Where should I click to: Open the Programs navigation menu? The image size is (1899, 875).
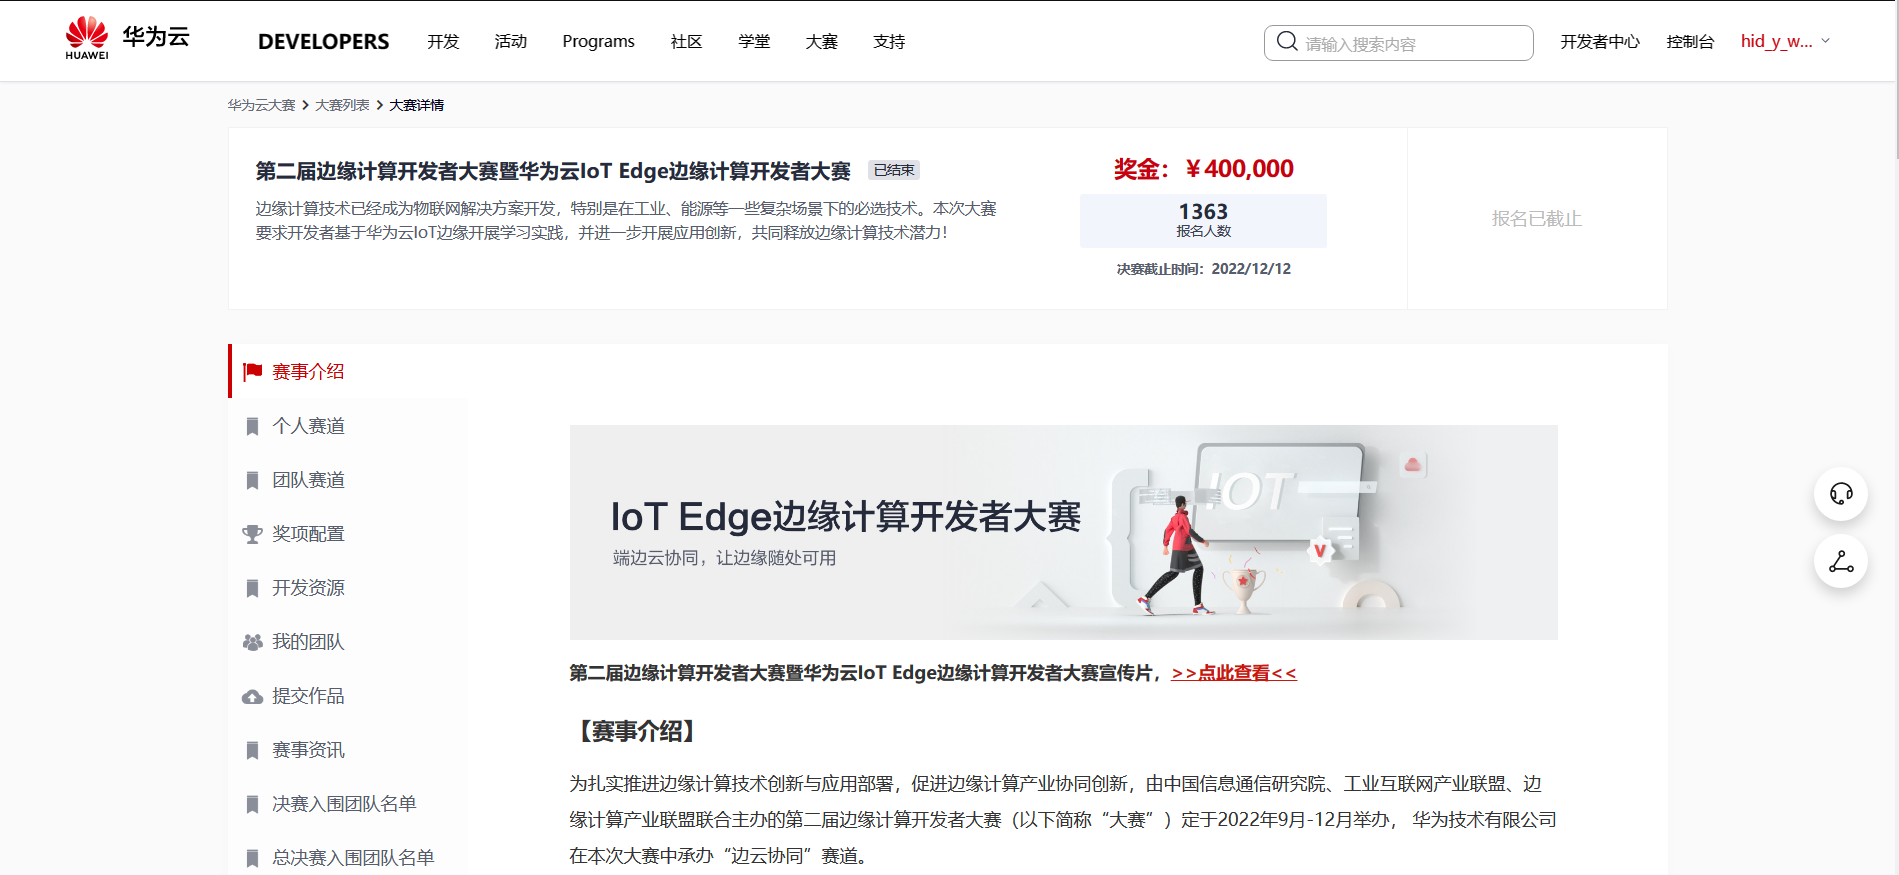pyautogui.click(x=599, y=42)
